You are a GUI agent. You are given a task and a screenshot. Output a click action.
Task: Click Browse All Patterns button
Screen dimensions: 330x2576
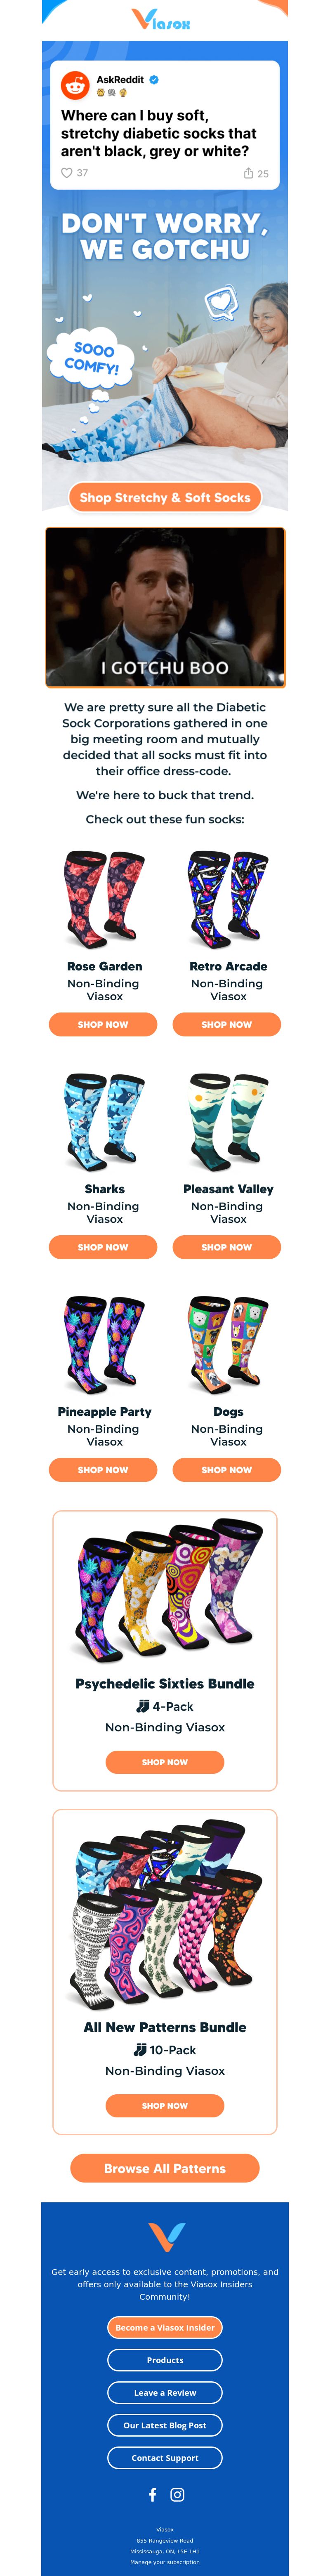165,2168
